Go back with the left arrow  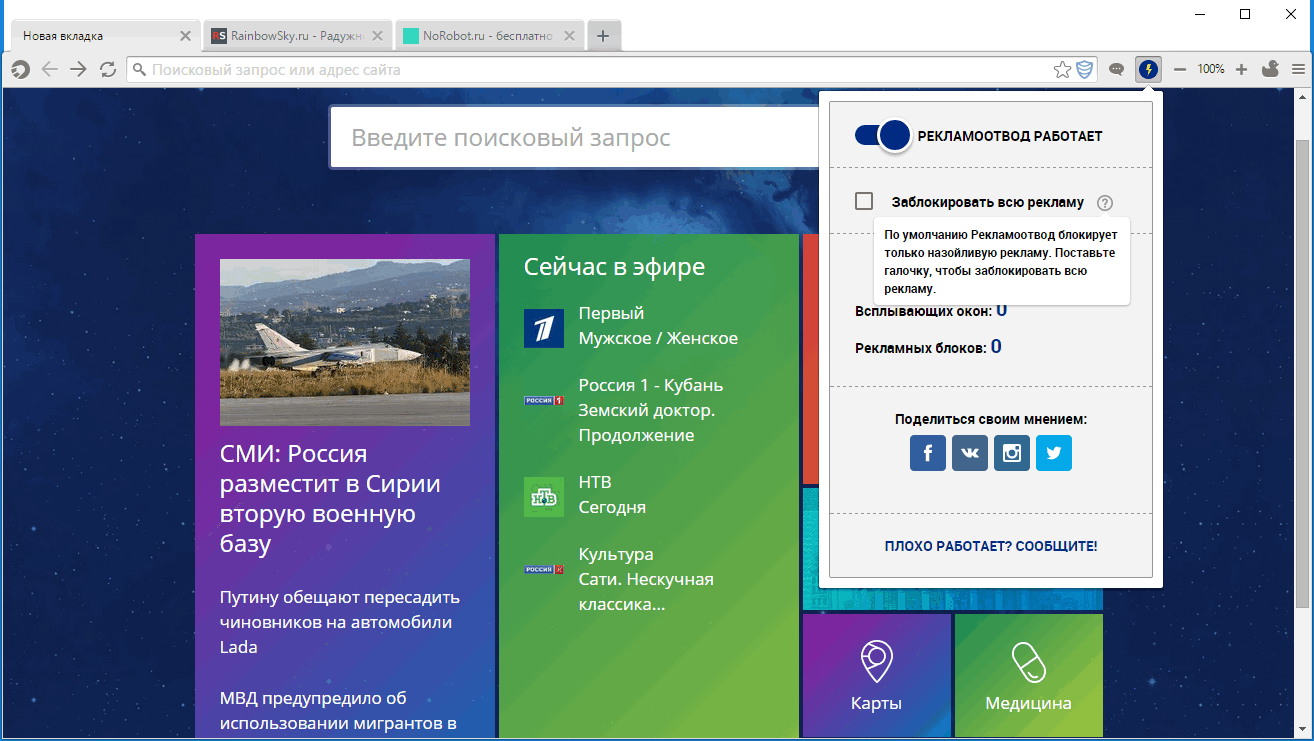(x=49, y=70)
